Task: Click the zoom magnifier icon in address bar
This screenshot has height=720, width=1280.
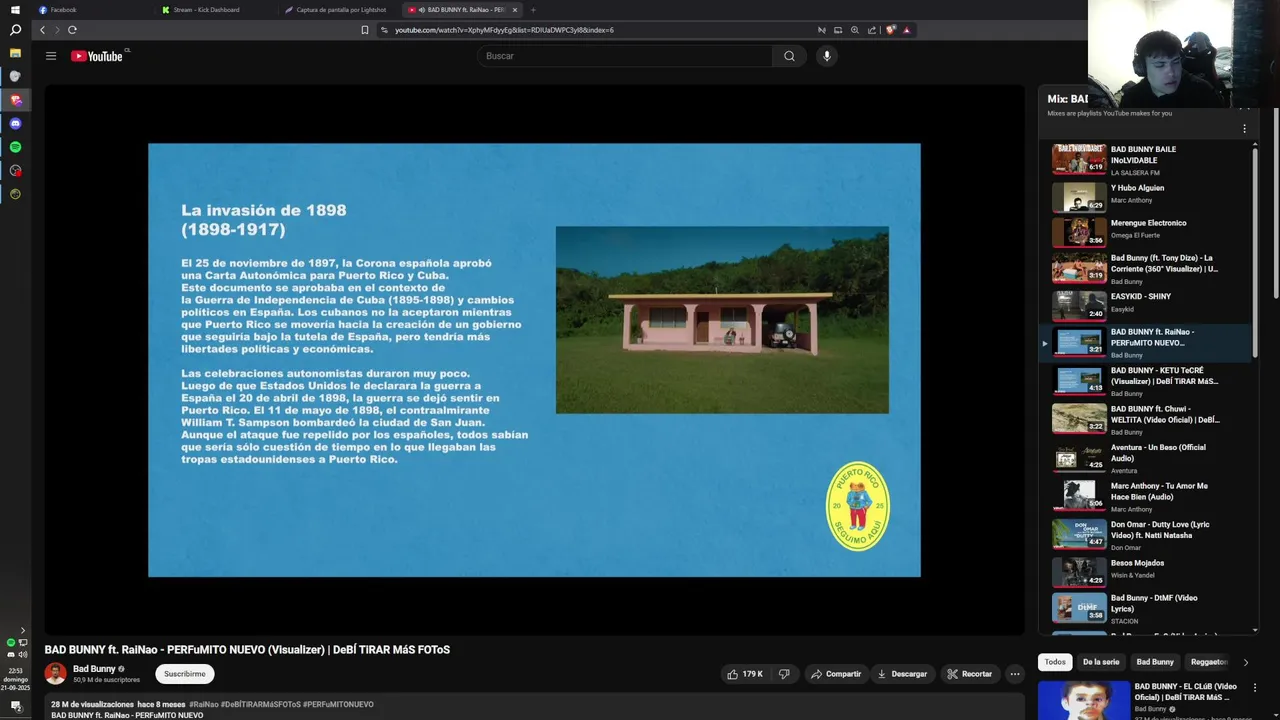Action: (855, 30)
